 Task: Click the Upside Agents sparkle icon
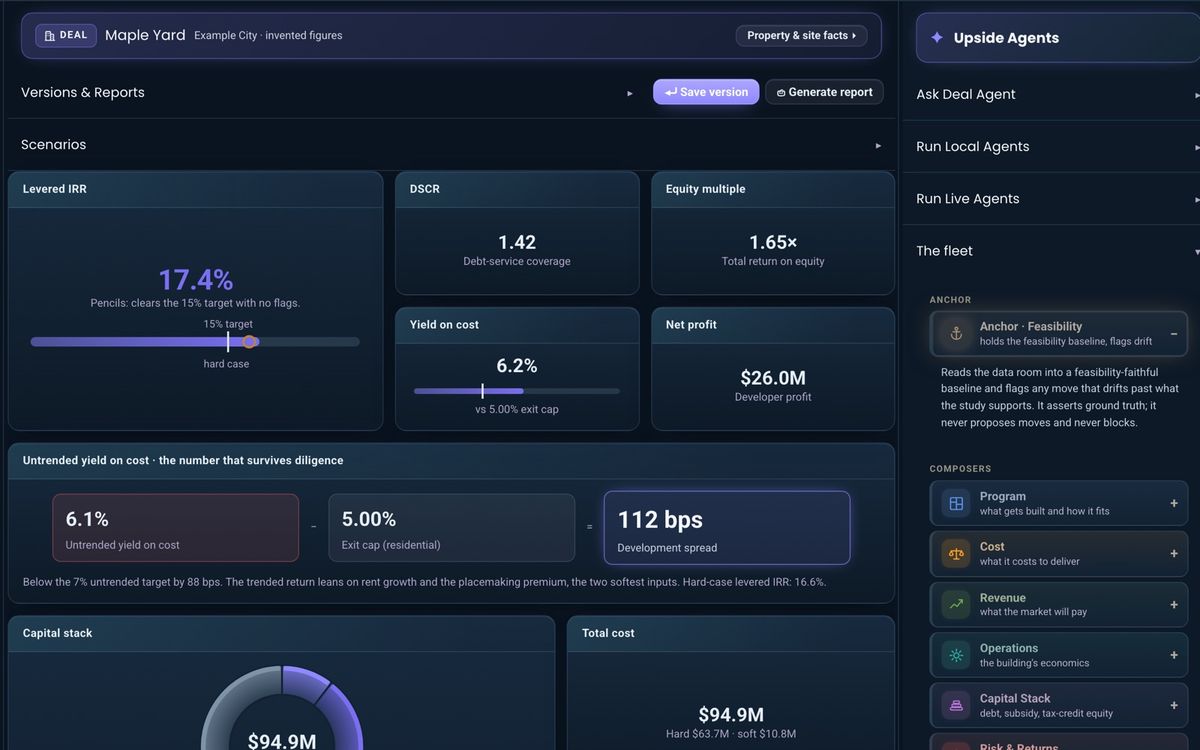click(x=937, y=38)
